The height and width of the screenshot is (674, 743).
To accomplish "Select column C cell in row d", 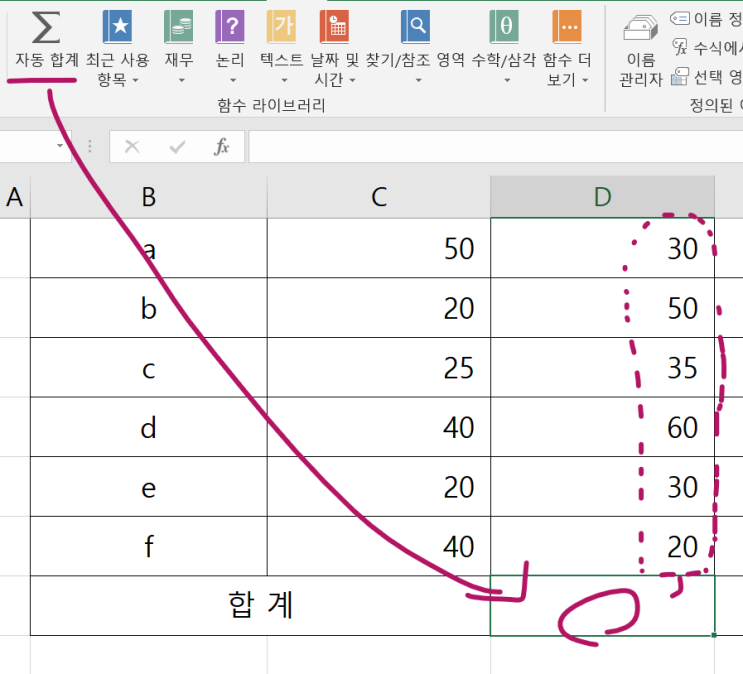I will click(379, 427).
